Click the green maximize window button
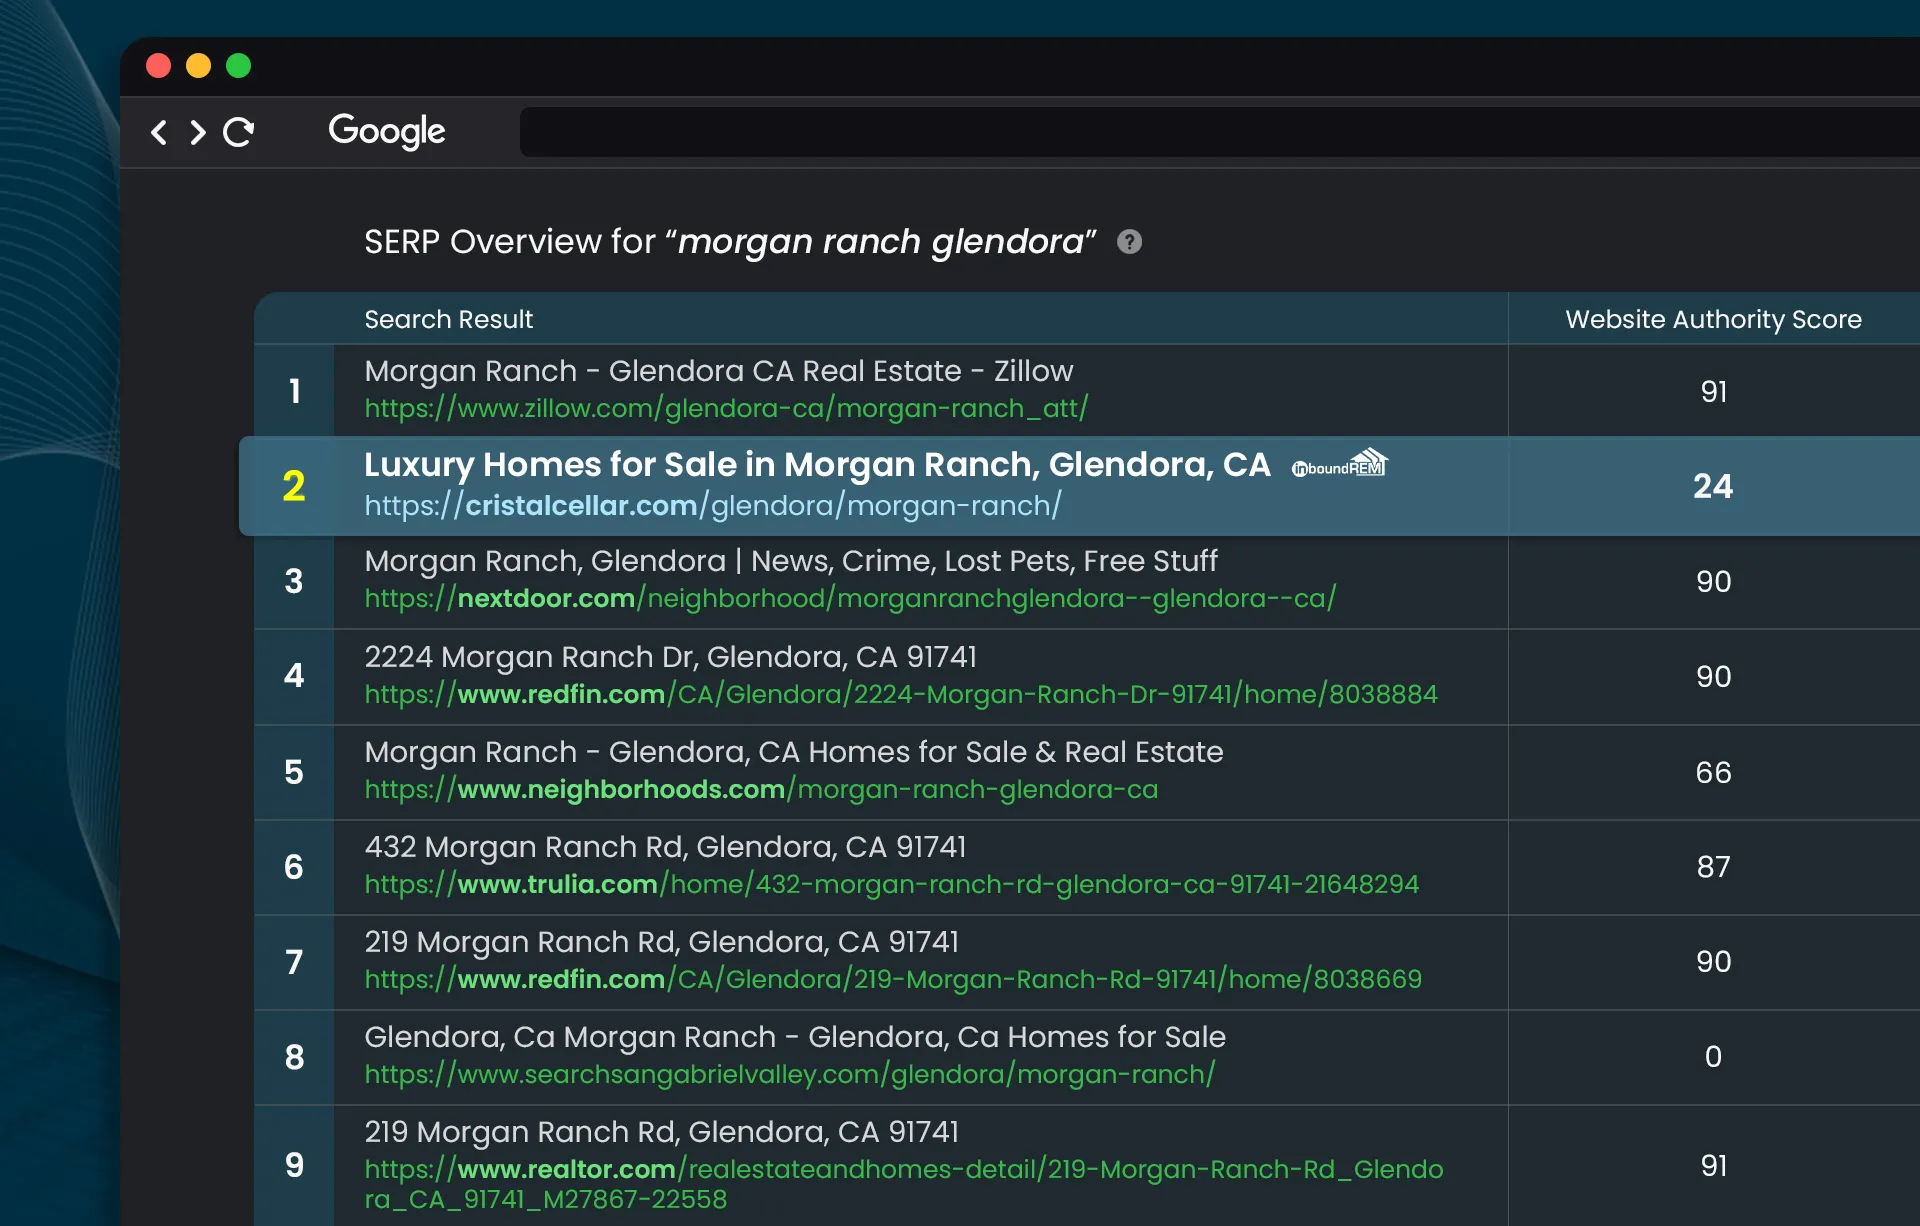 pyautogui.click(x=238, y=66)
